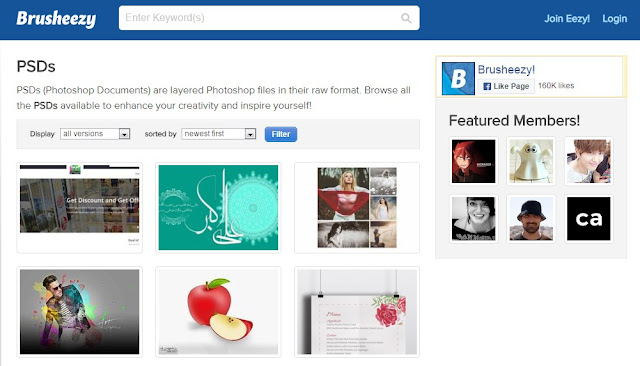View the black-and-white smiling woman avatar
Image resolution: width=640 pixels, height=366 pixels.
(473, 219)
